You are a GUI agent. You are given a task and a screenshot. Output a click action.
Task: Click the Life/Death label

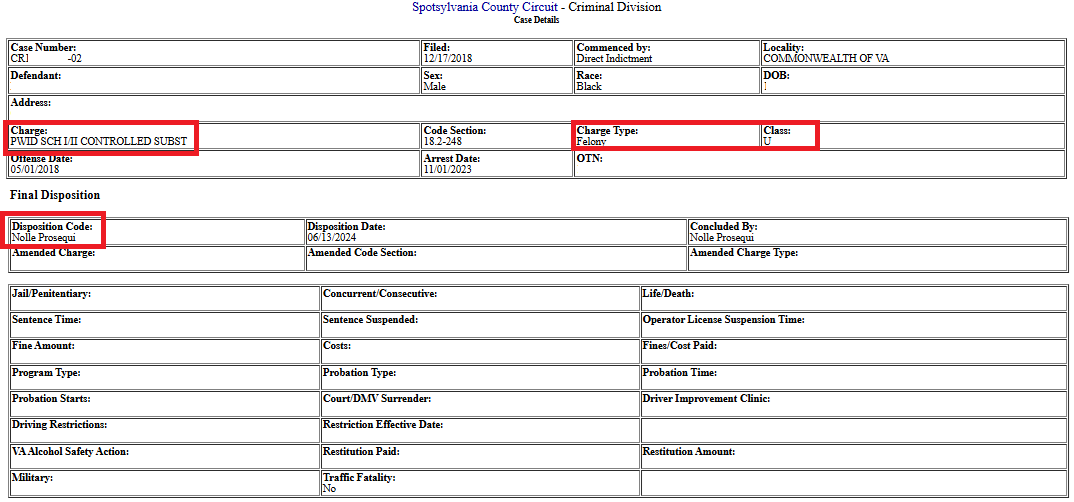tap(669, 293)
